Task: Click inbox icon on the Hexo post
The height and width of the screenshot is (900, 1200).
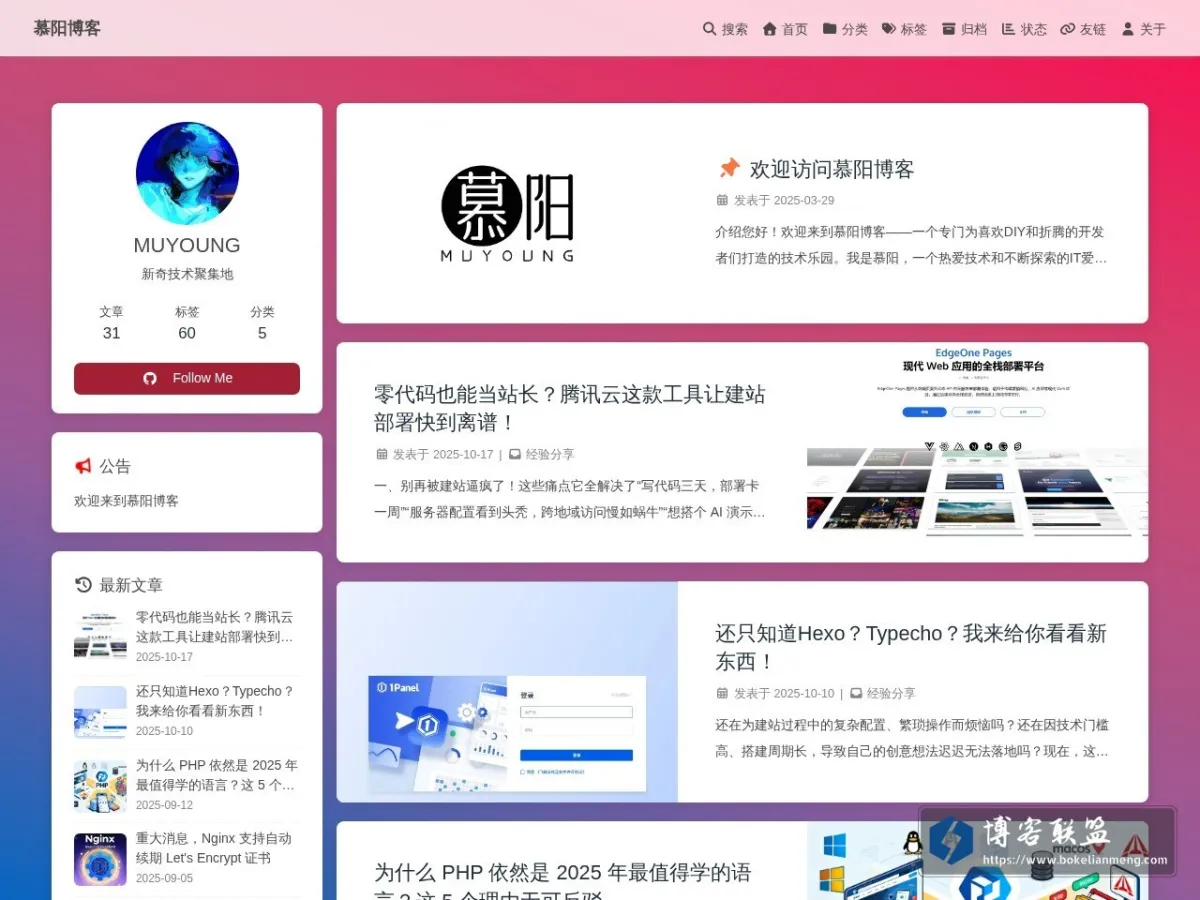Action: tap(856, 693)
